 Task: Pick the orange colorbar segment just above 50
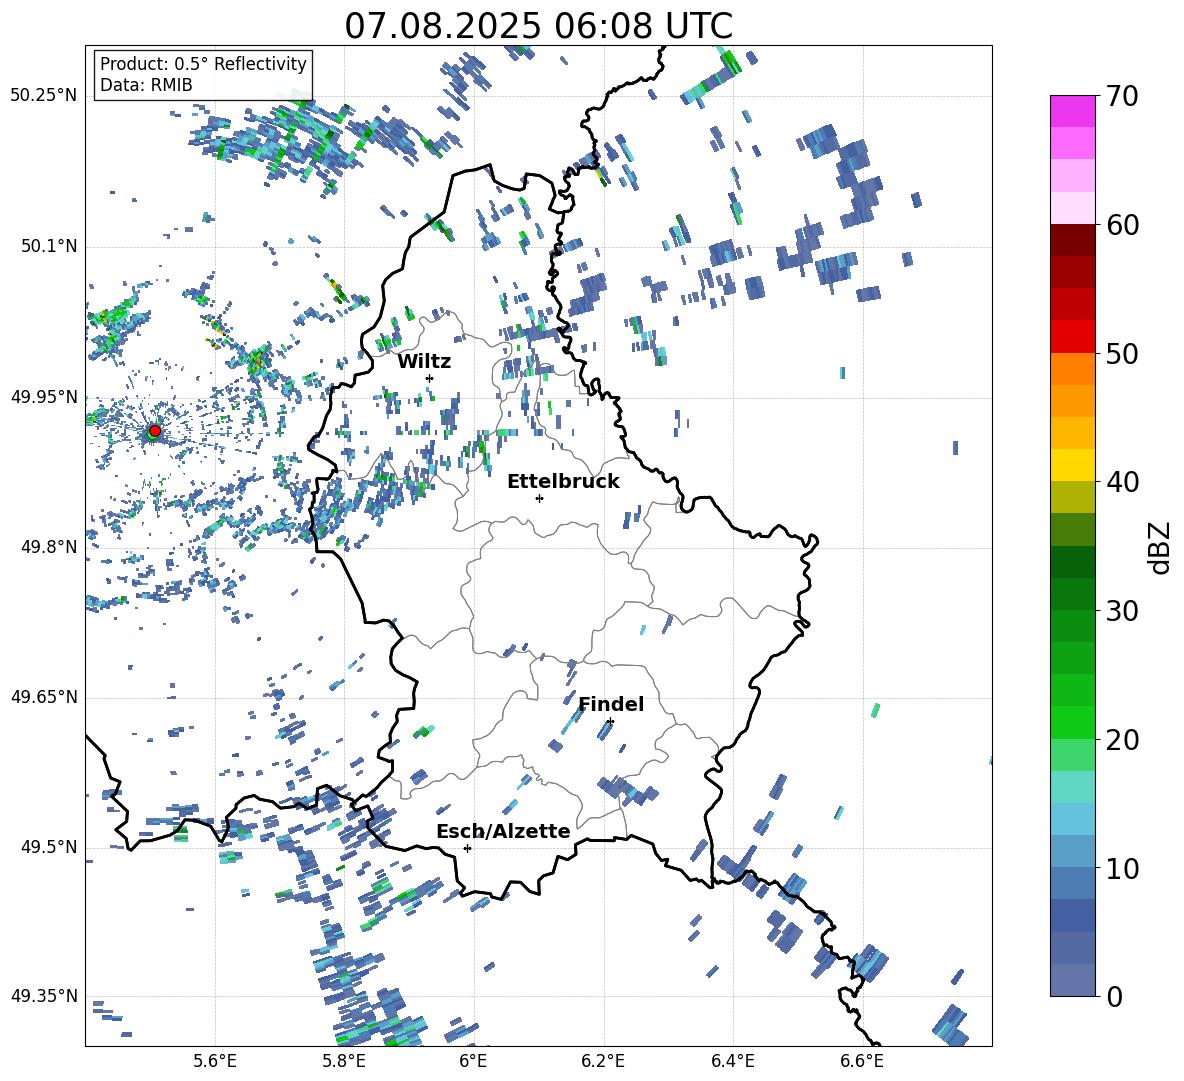click(x=1072, y=369)
